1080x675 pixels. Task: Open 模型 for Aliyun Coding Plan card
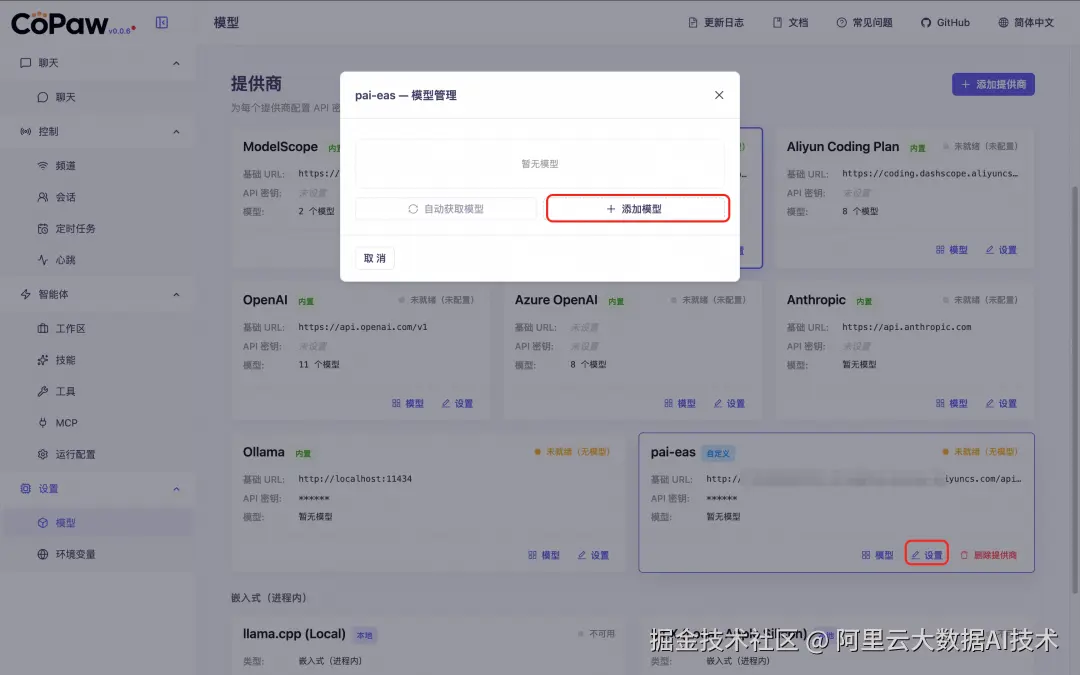(x=952, y=250)
